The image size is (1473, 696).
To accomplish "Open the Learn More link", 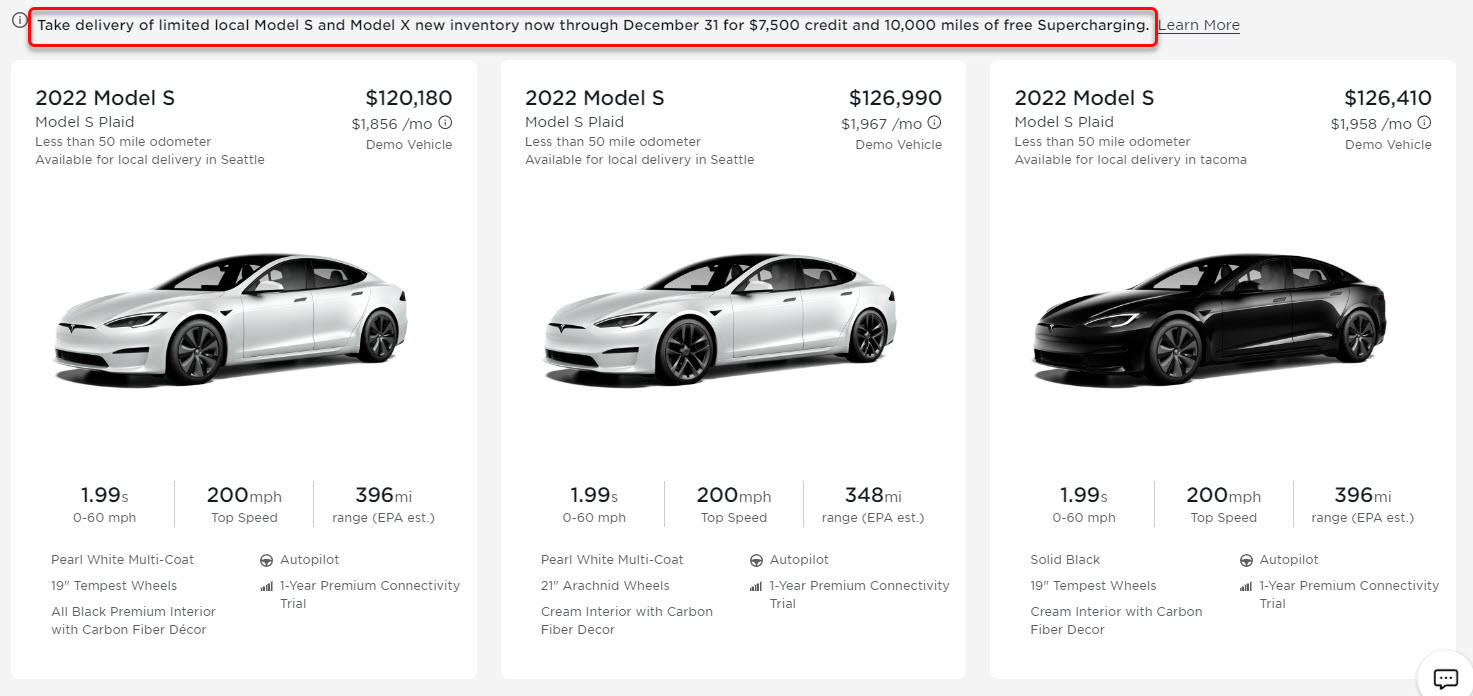I will (x=1199, y=25).
